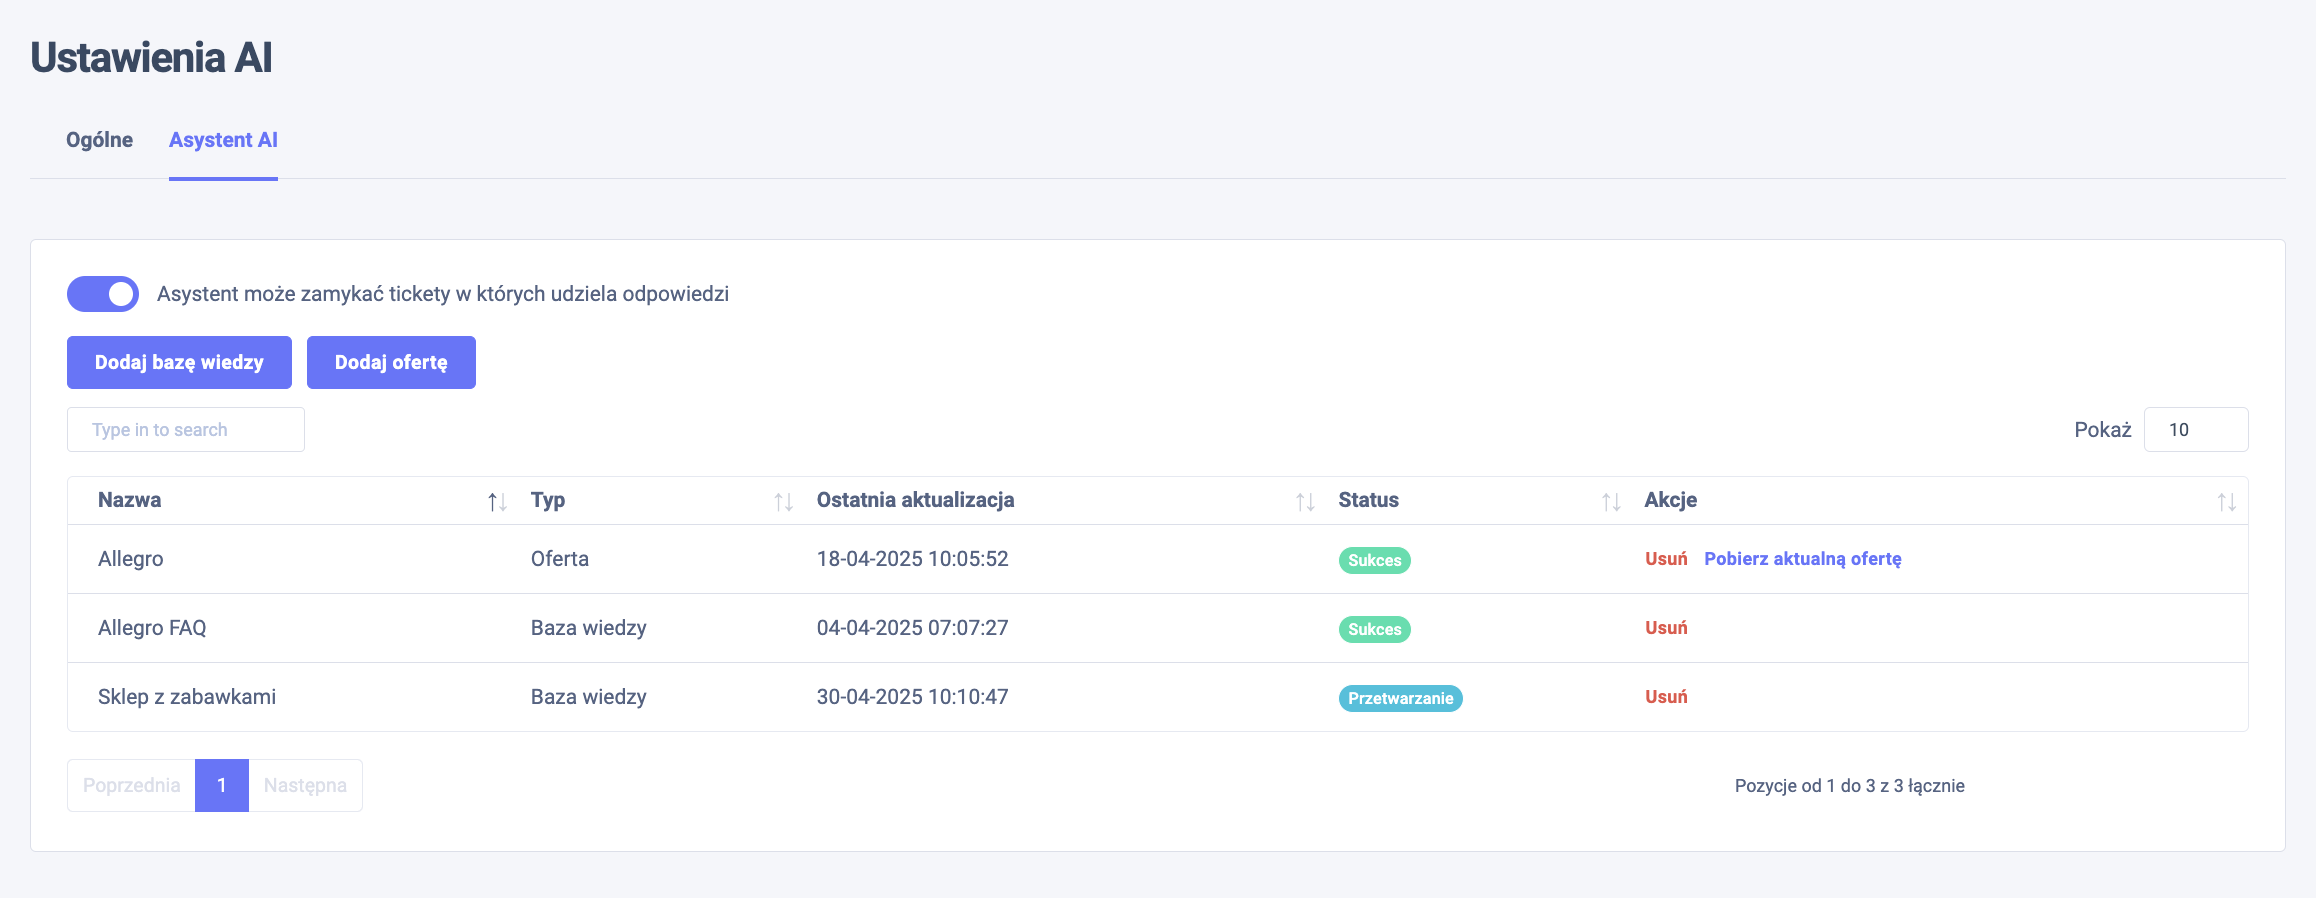Click the date 04-04-2025 07:07:27

(913, 628)
